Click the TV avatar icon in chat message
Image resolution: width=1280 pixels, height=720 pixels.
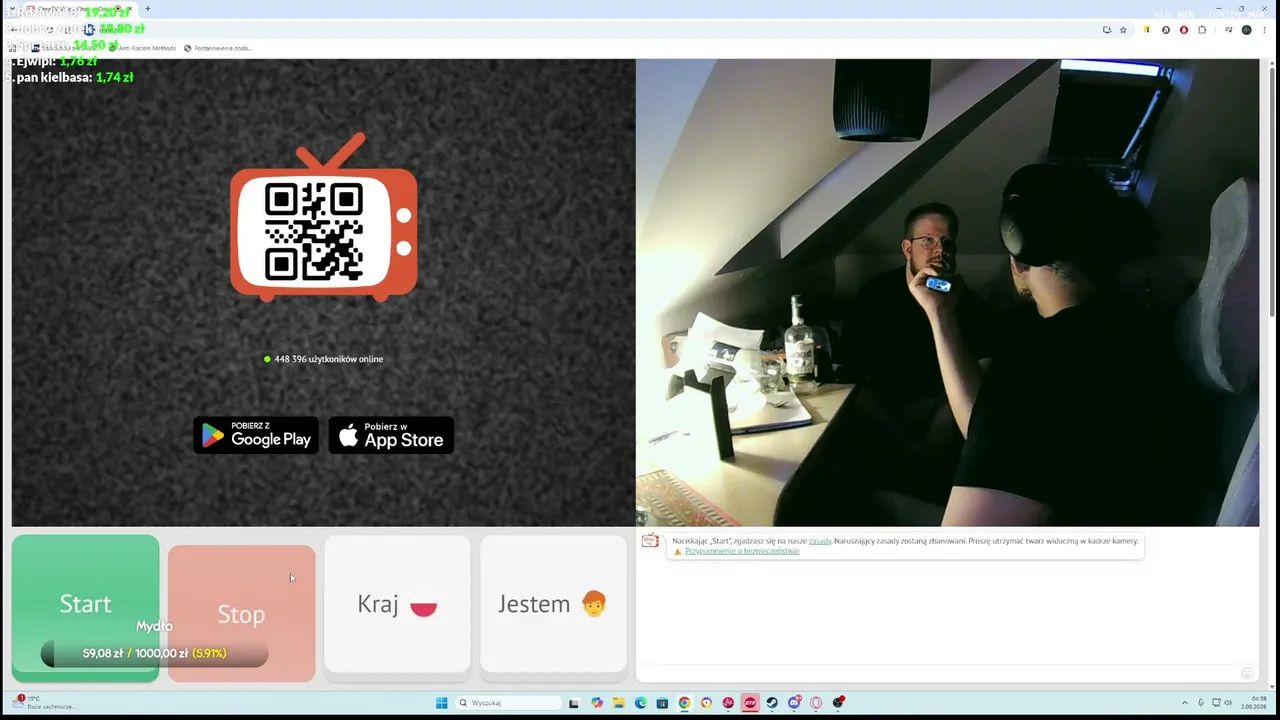pos(650,541)
